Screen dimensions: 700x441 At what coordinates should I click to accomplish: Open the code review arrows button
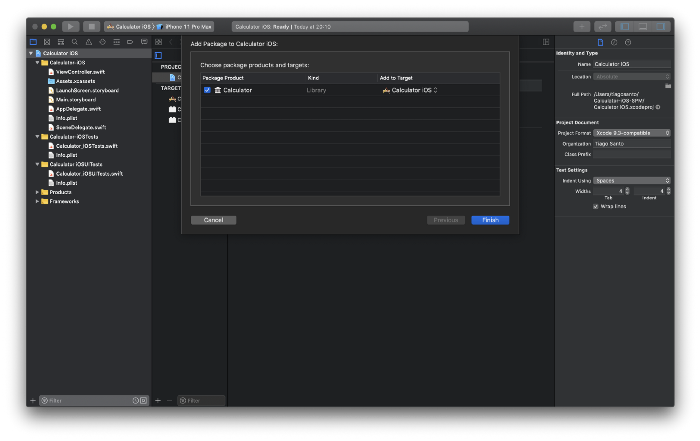[602, 27]
